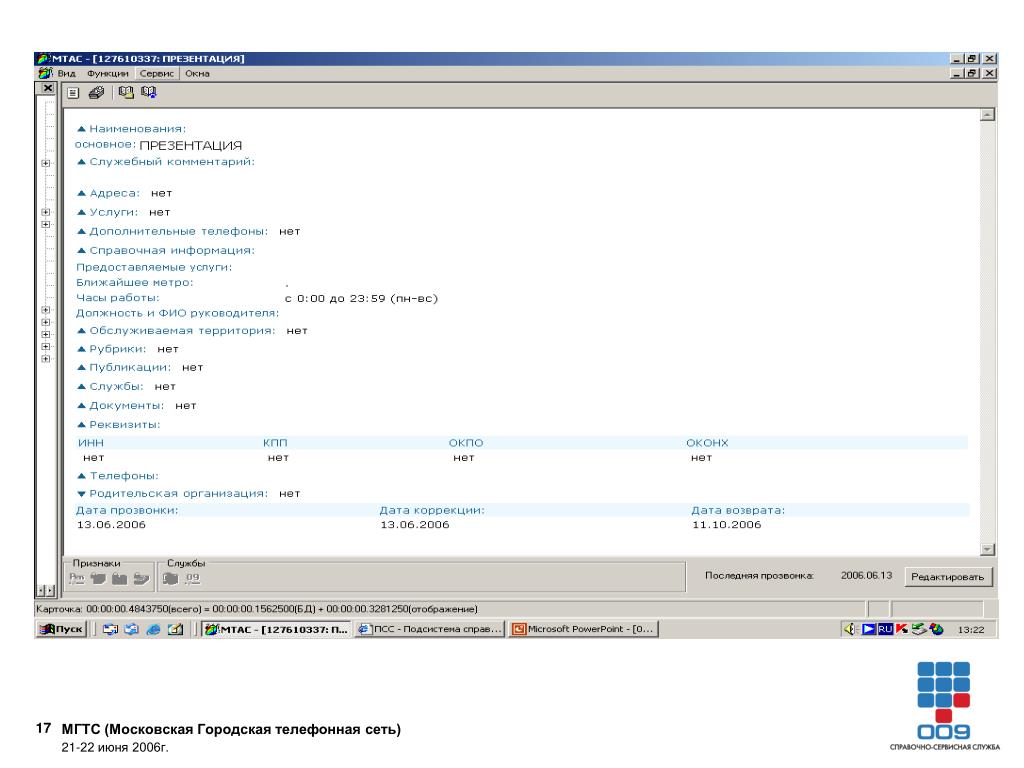1024x768 pixels.
Task: Click the blue arrow tray icon
Action: tap(869, 629)
